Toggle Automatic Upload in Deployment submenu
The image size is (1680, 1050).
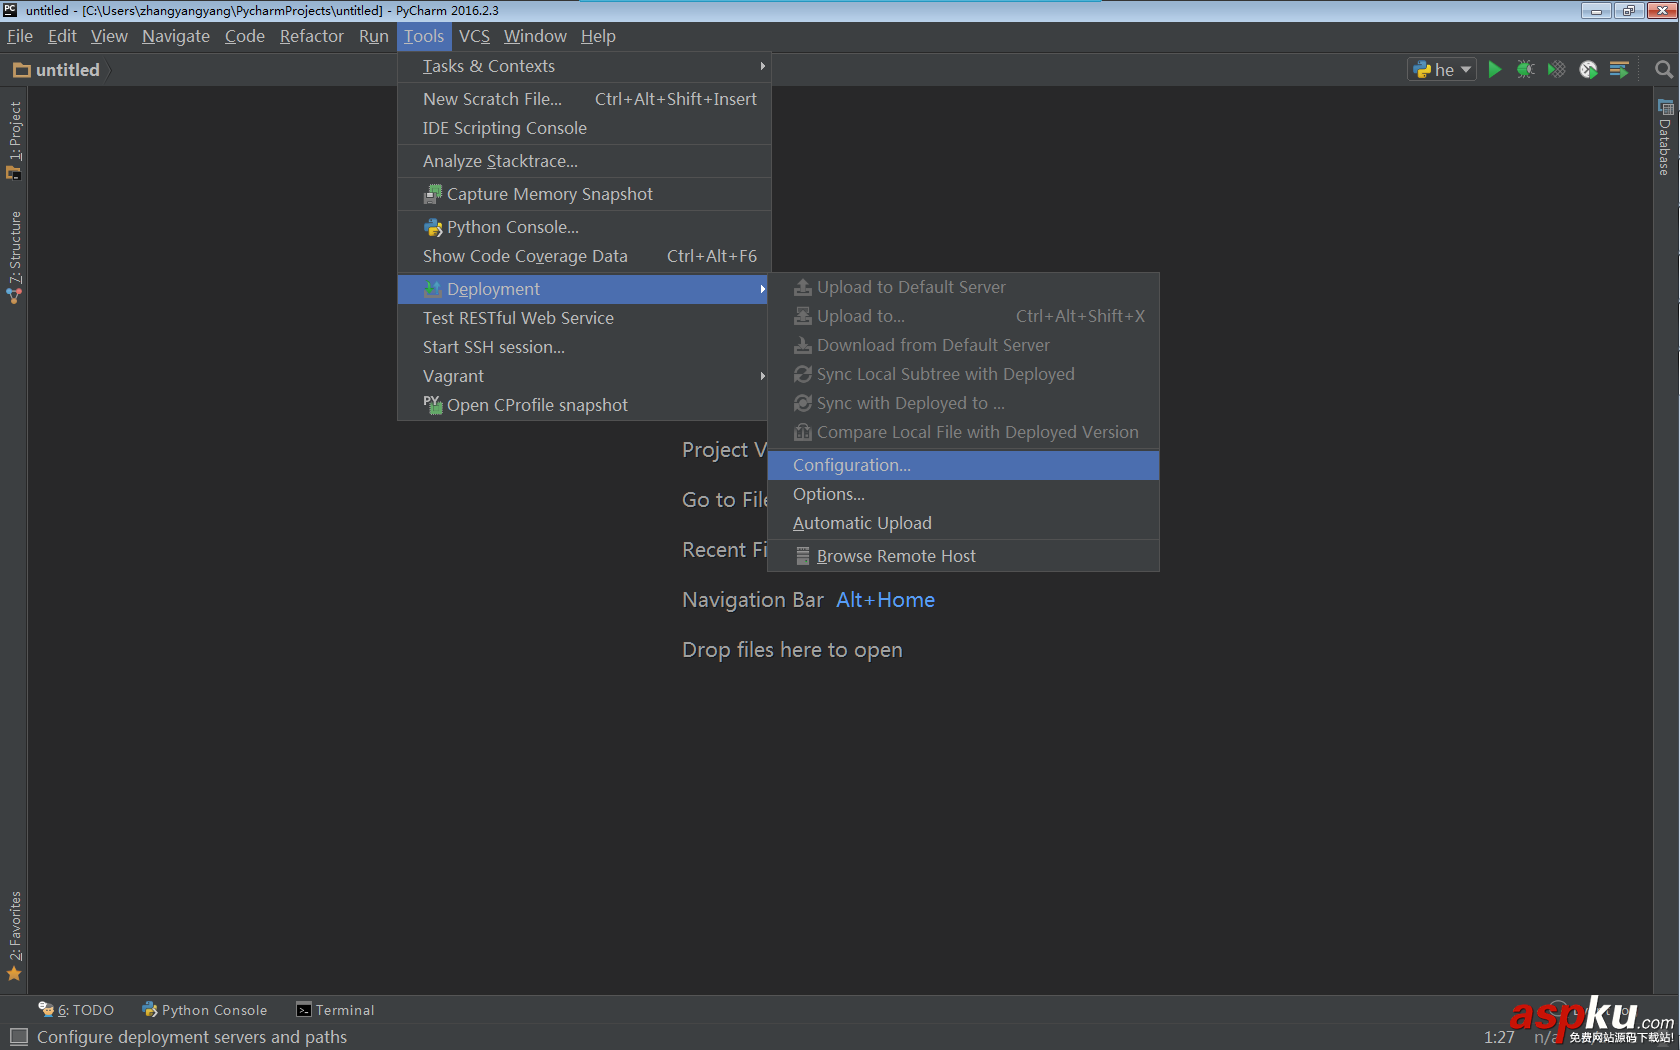click(x=963, y=523)
